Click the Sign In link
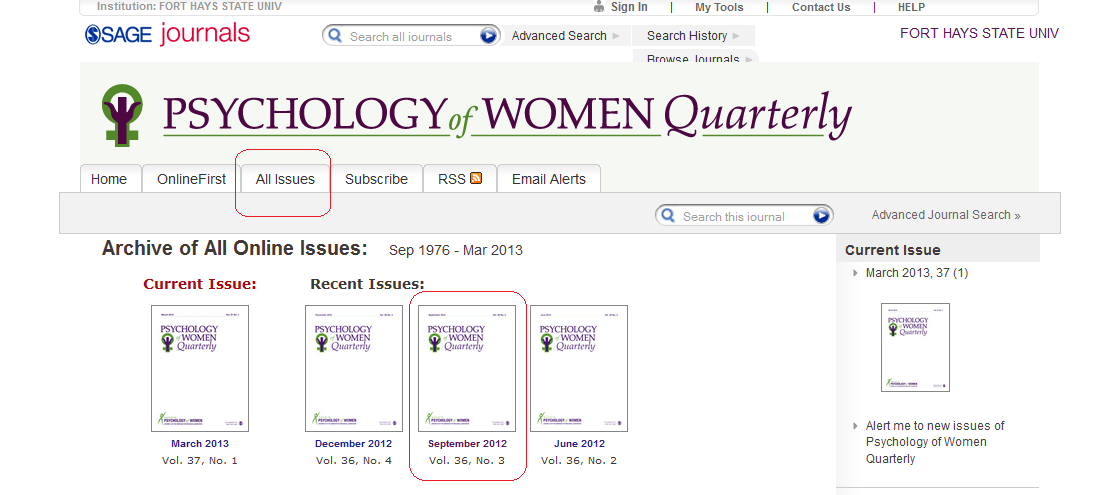This screenshot has width=1115, height=495. [x=629, y=7]
